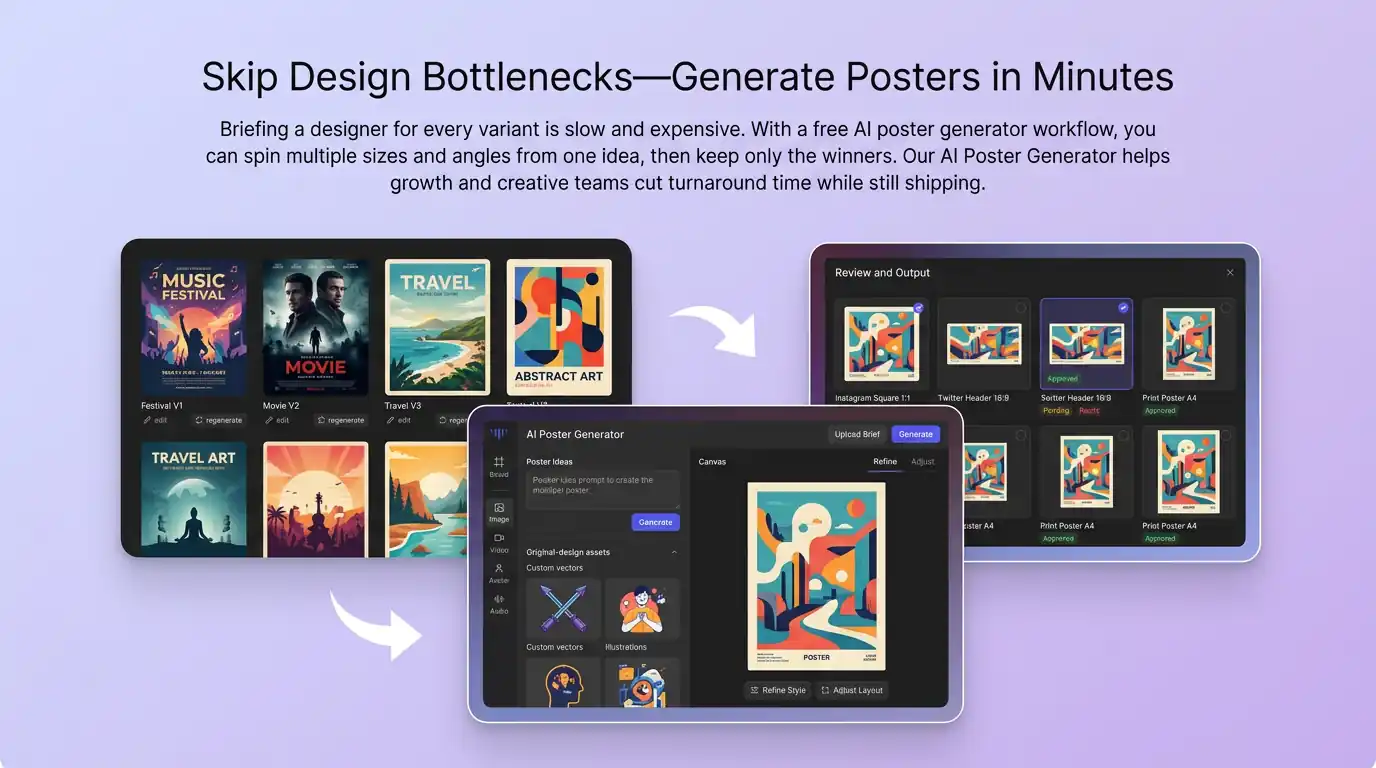This screenshot has height=768, width=1376.
Task: Switch to the Adjust tab
Action: (922, 462)
